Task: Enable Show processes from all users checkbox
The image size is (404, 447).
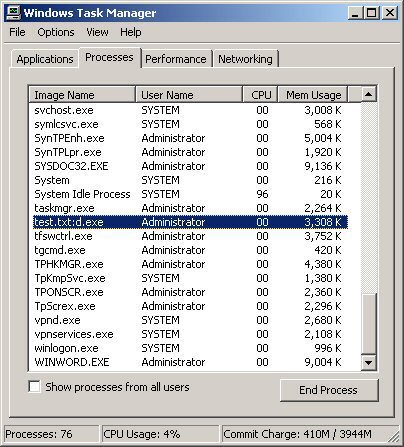Action: click(35, 387)
